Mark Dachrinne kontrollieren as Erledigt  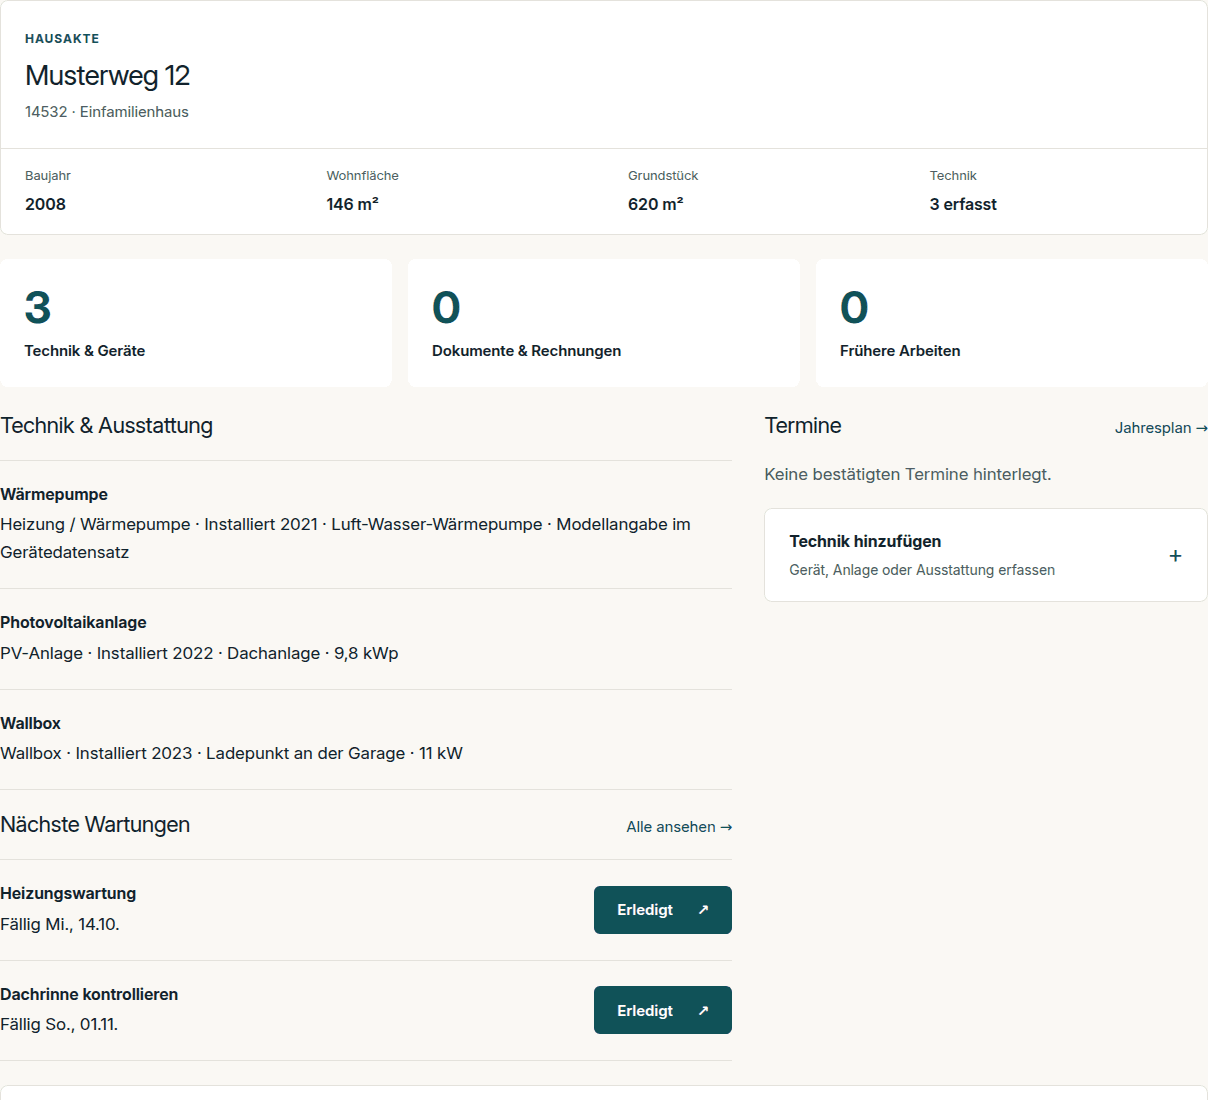(x=663, y=1010)
